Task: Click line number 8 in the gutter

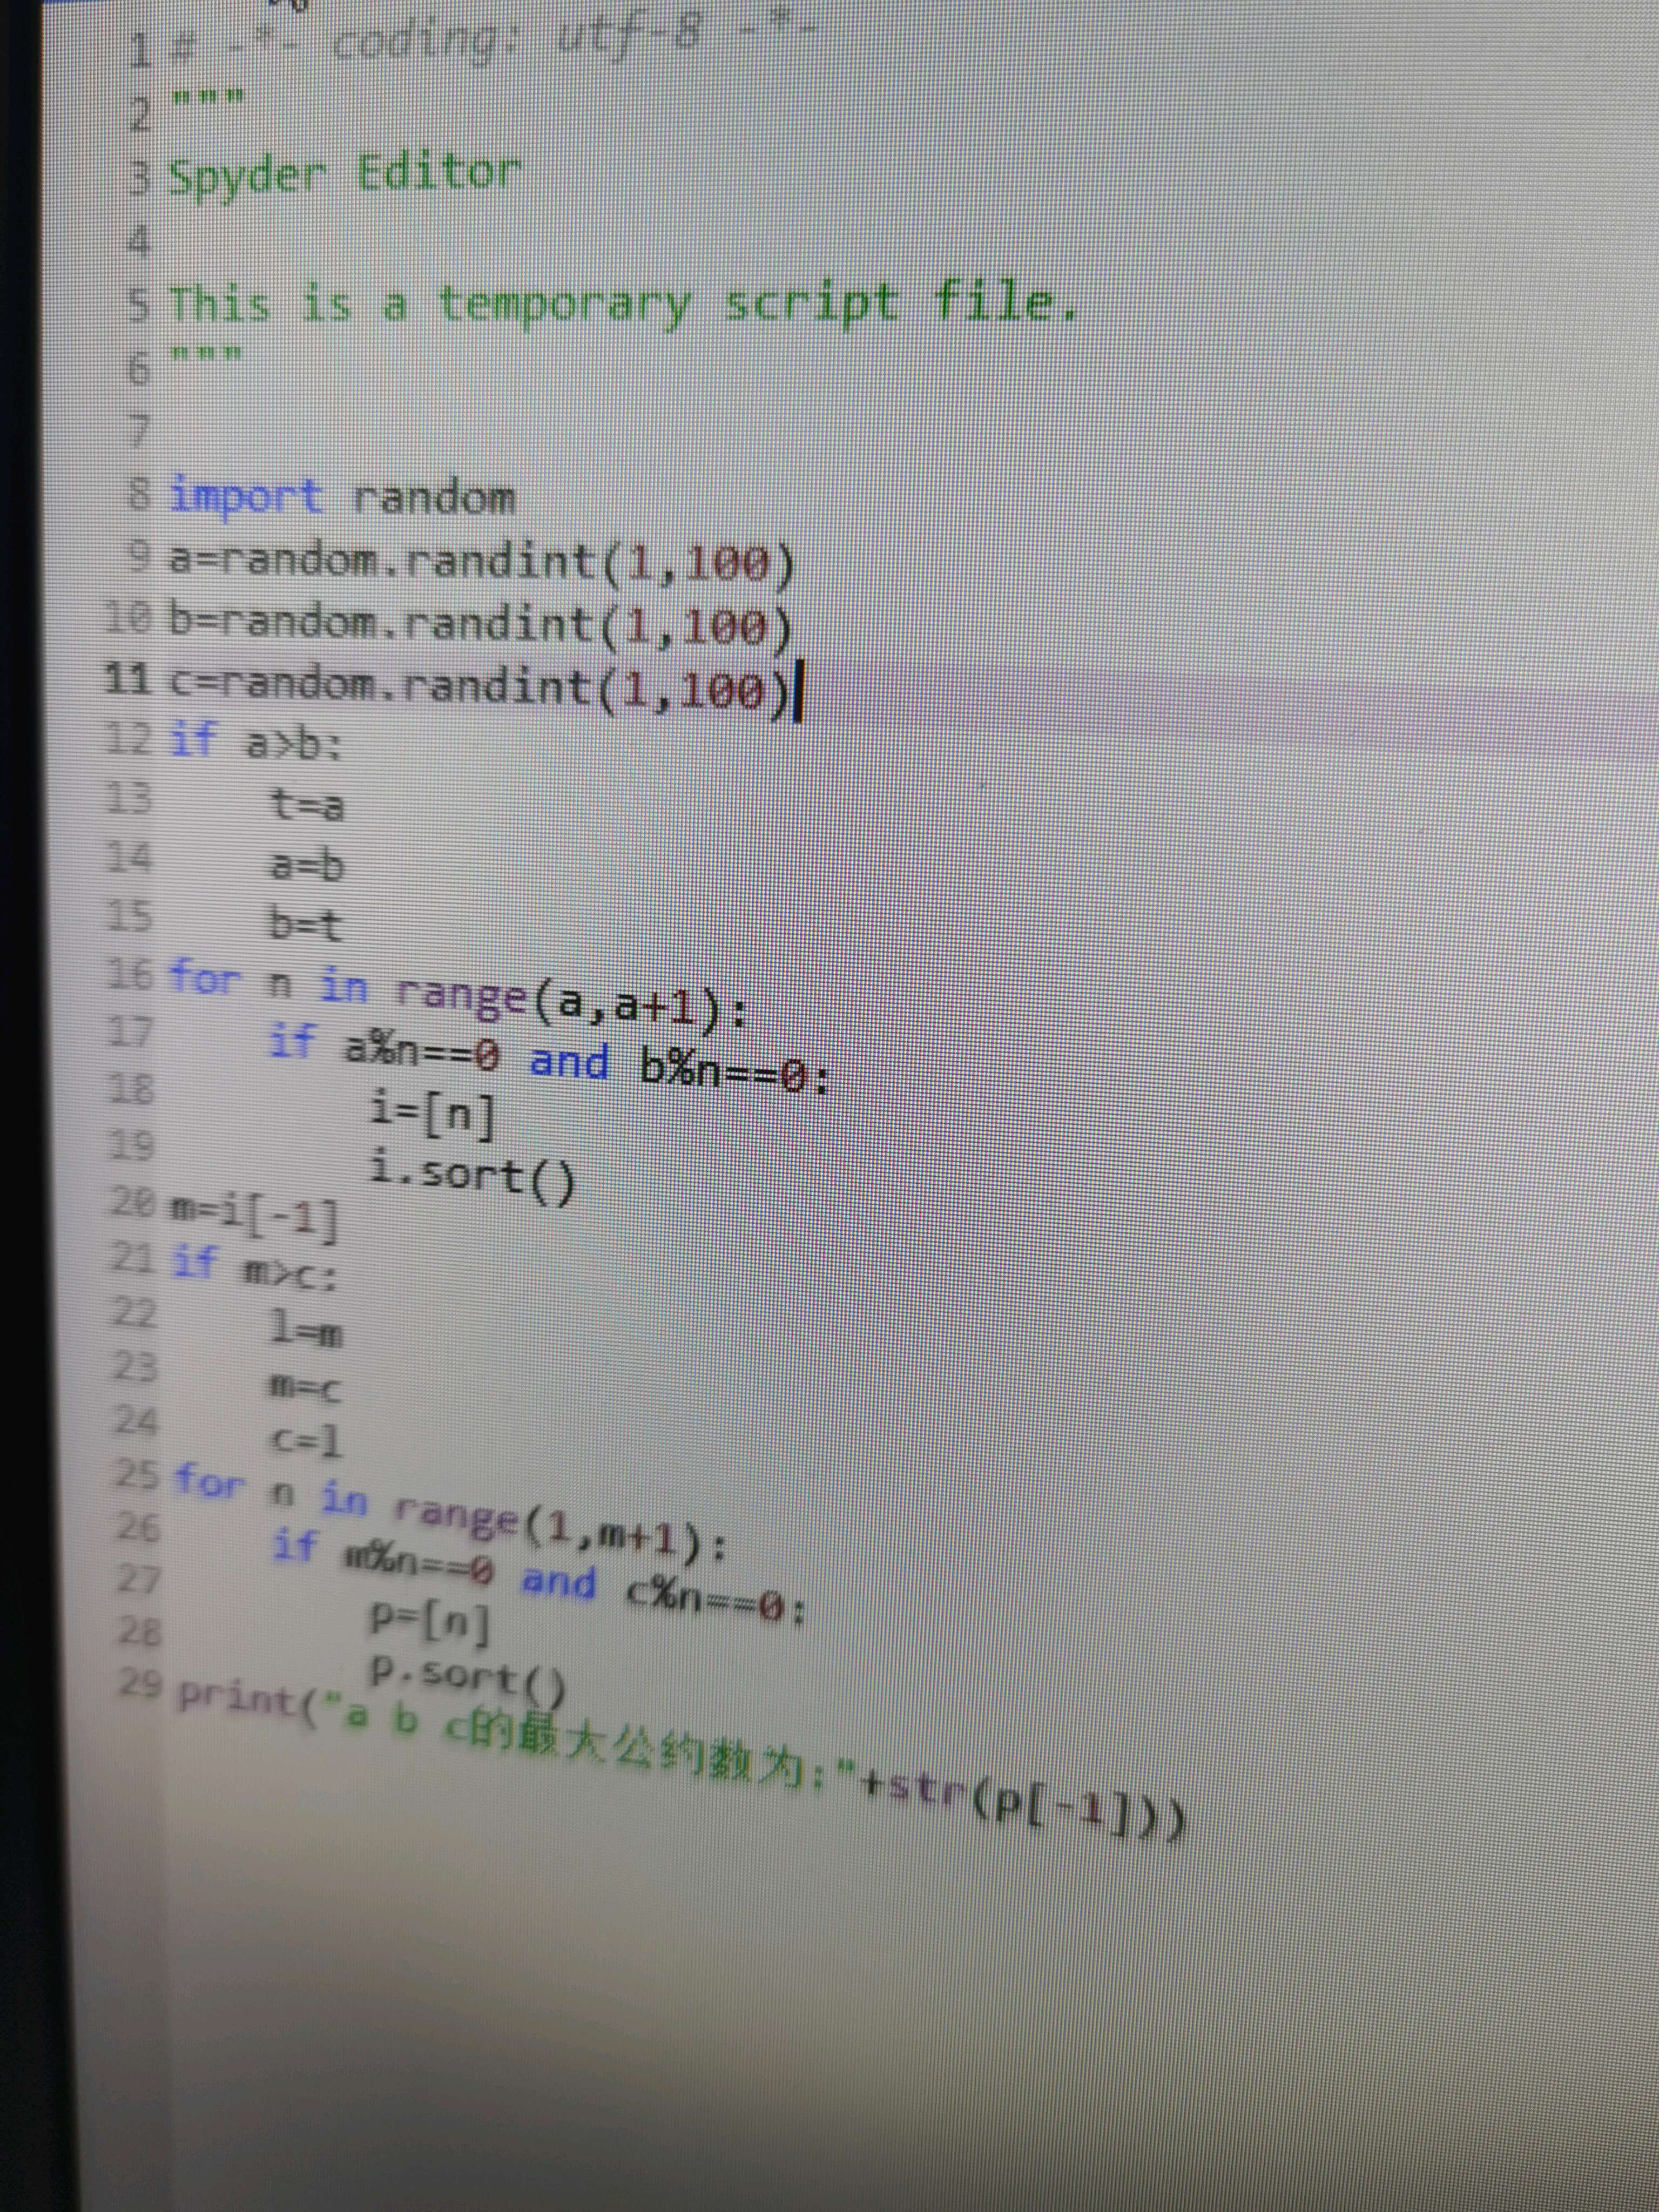Action: point(140,494)
